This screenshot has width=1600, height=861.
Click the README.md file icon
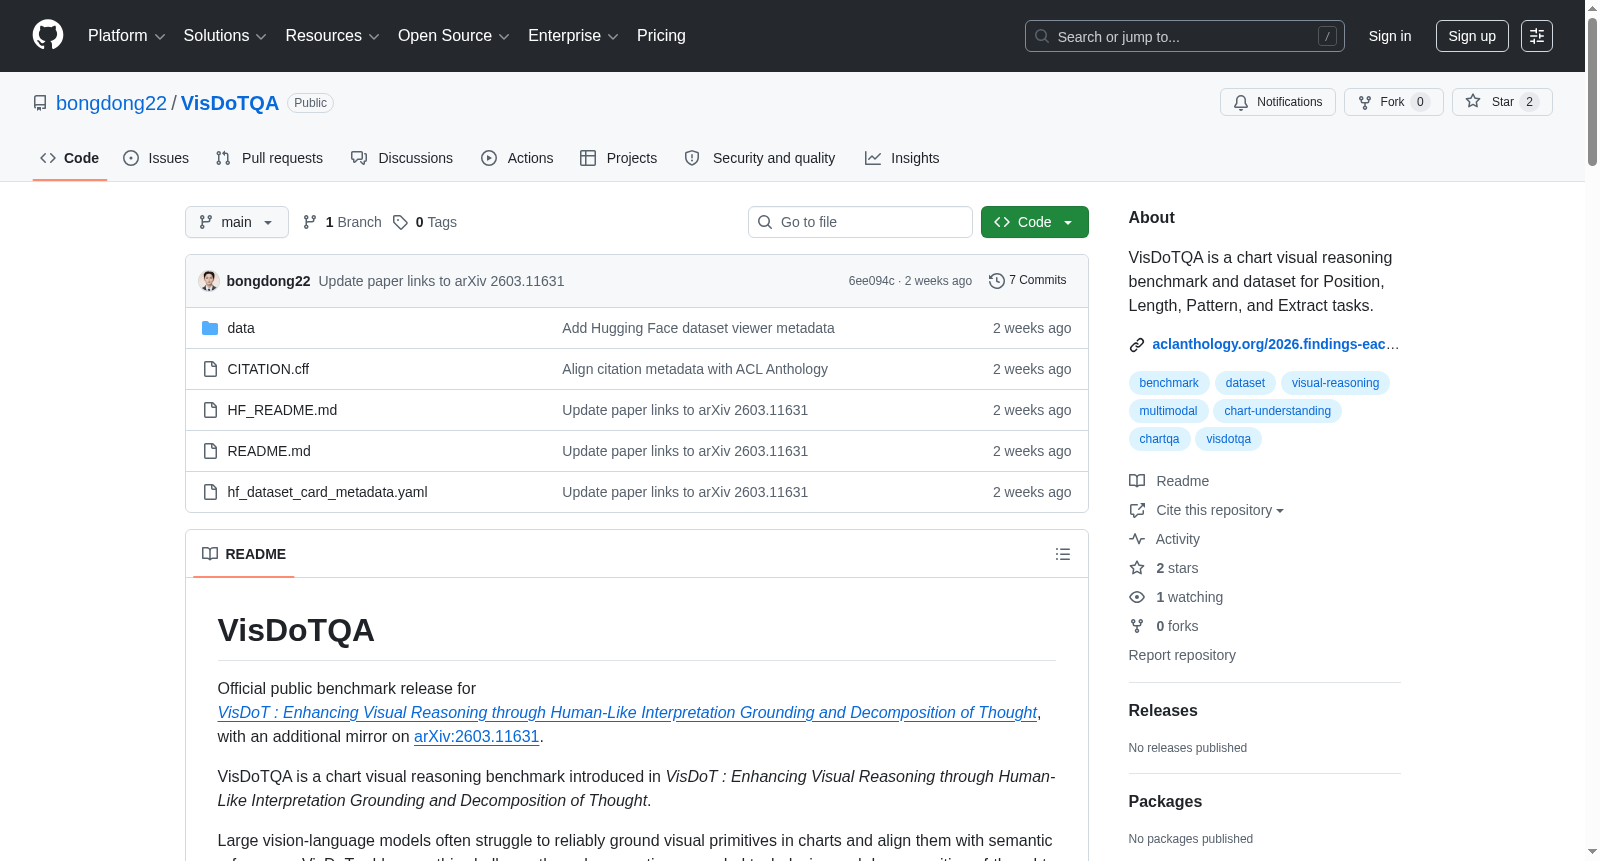click(210, 451)
